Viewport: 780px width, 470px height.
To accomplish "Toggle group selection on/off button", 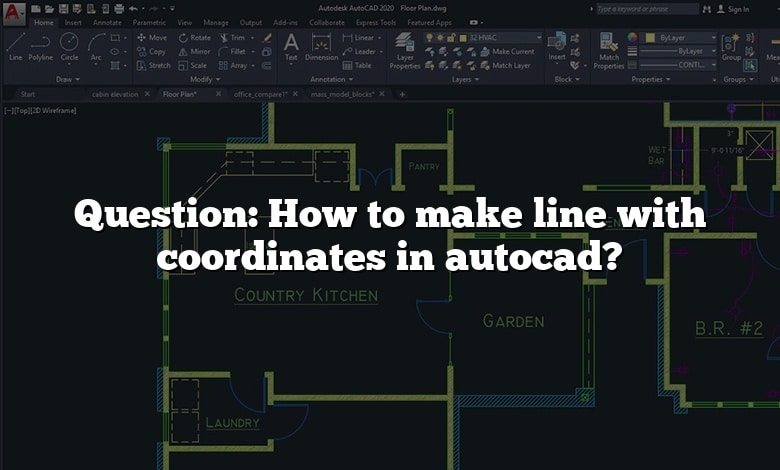I will tap(751, 65).
